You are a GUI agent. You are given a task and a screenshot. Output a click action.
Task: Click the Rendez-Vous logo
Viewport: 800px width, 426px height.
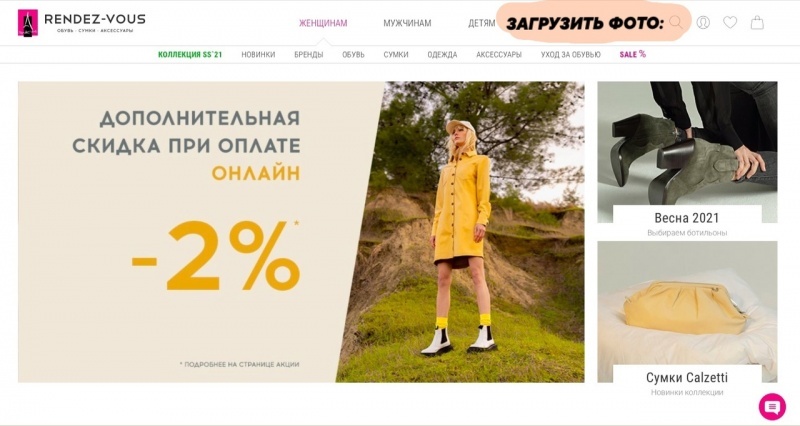click(82, 23)
